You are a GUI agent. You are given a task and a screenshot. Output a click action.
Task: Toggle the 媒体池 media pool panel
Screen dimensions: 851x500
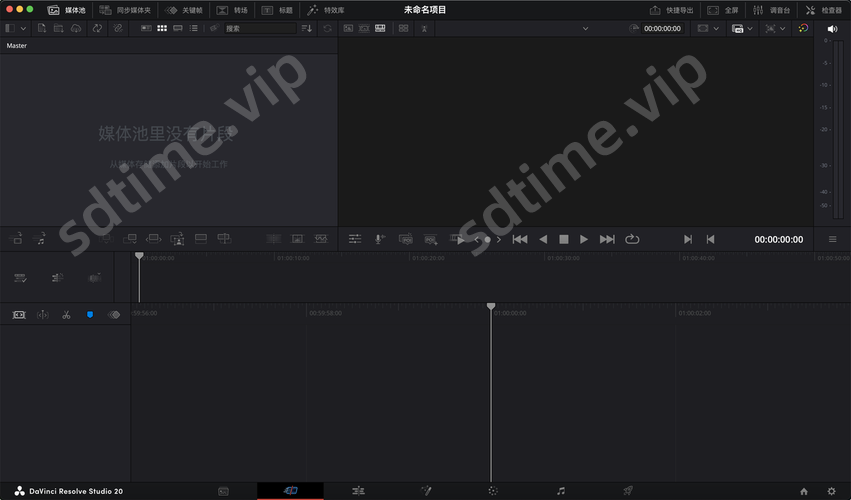tap(66, 9)
